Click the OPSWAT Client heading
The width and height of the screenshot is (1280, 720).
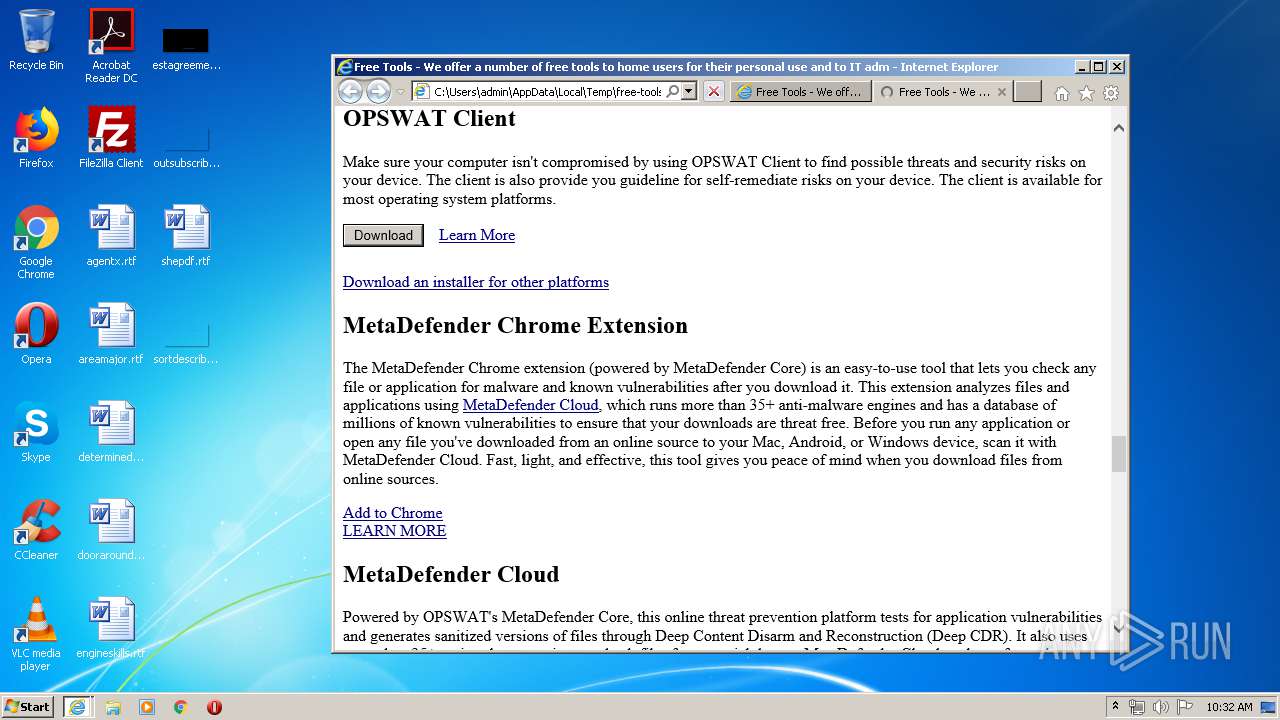[x=429, y=118]
